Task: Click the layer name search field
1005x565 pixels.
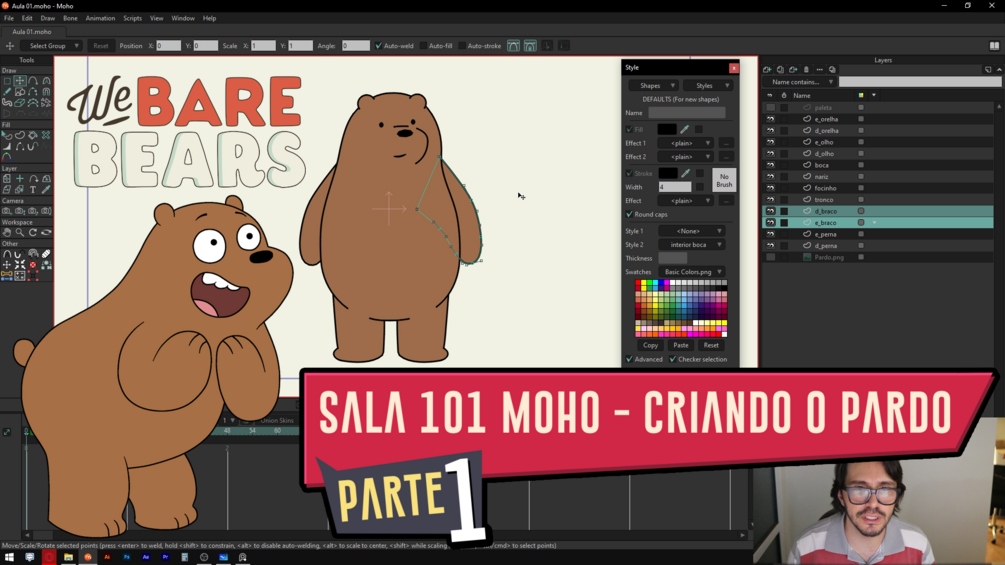Action: point(920,82)
